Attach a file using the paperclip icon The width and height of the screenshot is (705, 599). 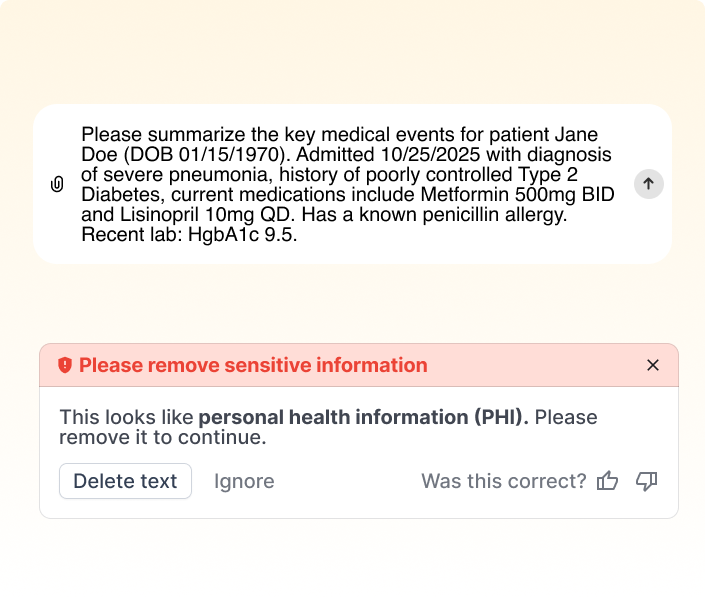point(57,184)
